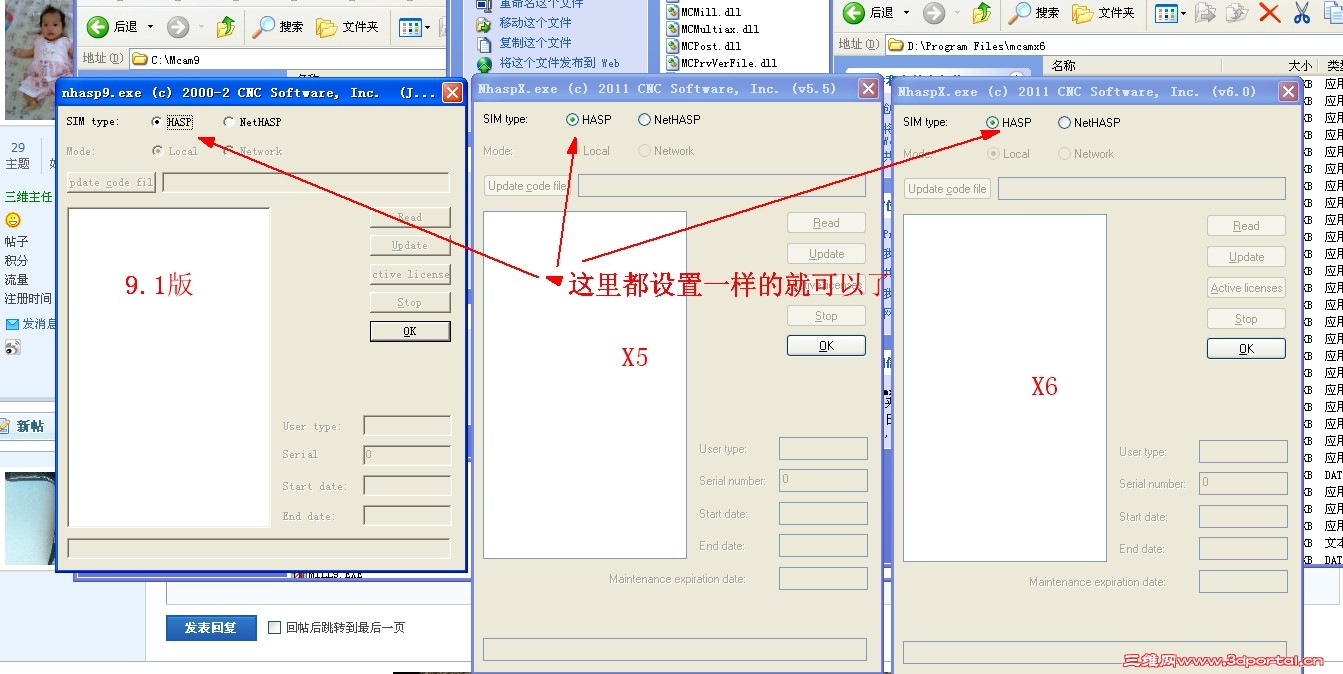Click Update button in NhaspX v5.5 dialog

(x=826, y=254)
